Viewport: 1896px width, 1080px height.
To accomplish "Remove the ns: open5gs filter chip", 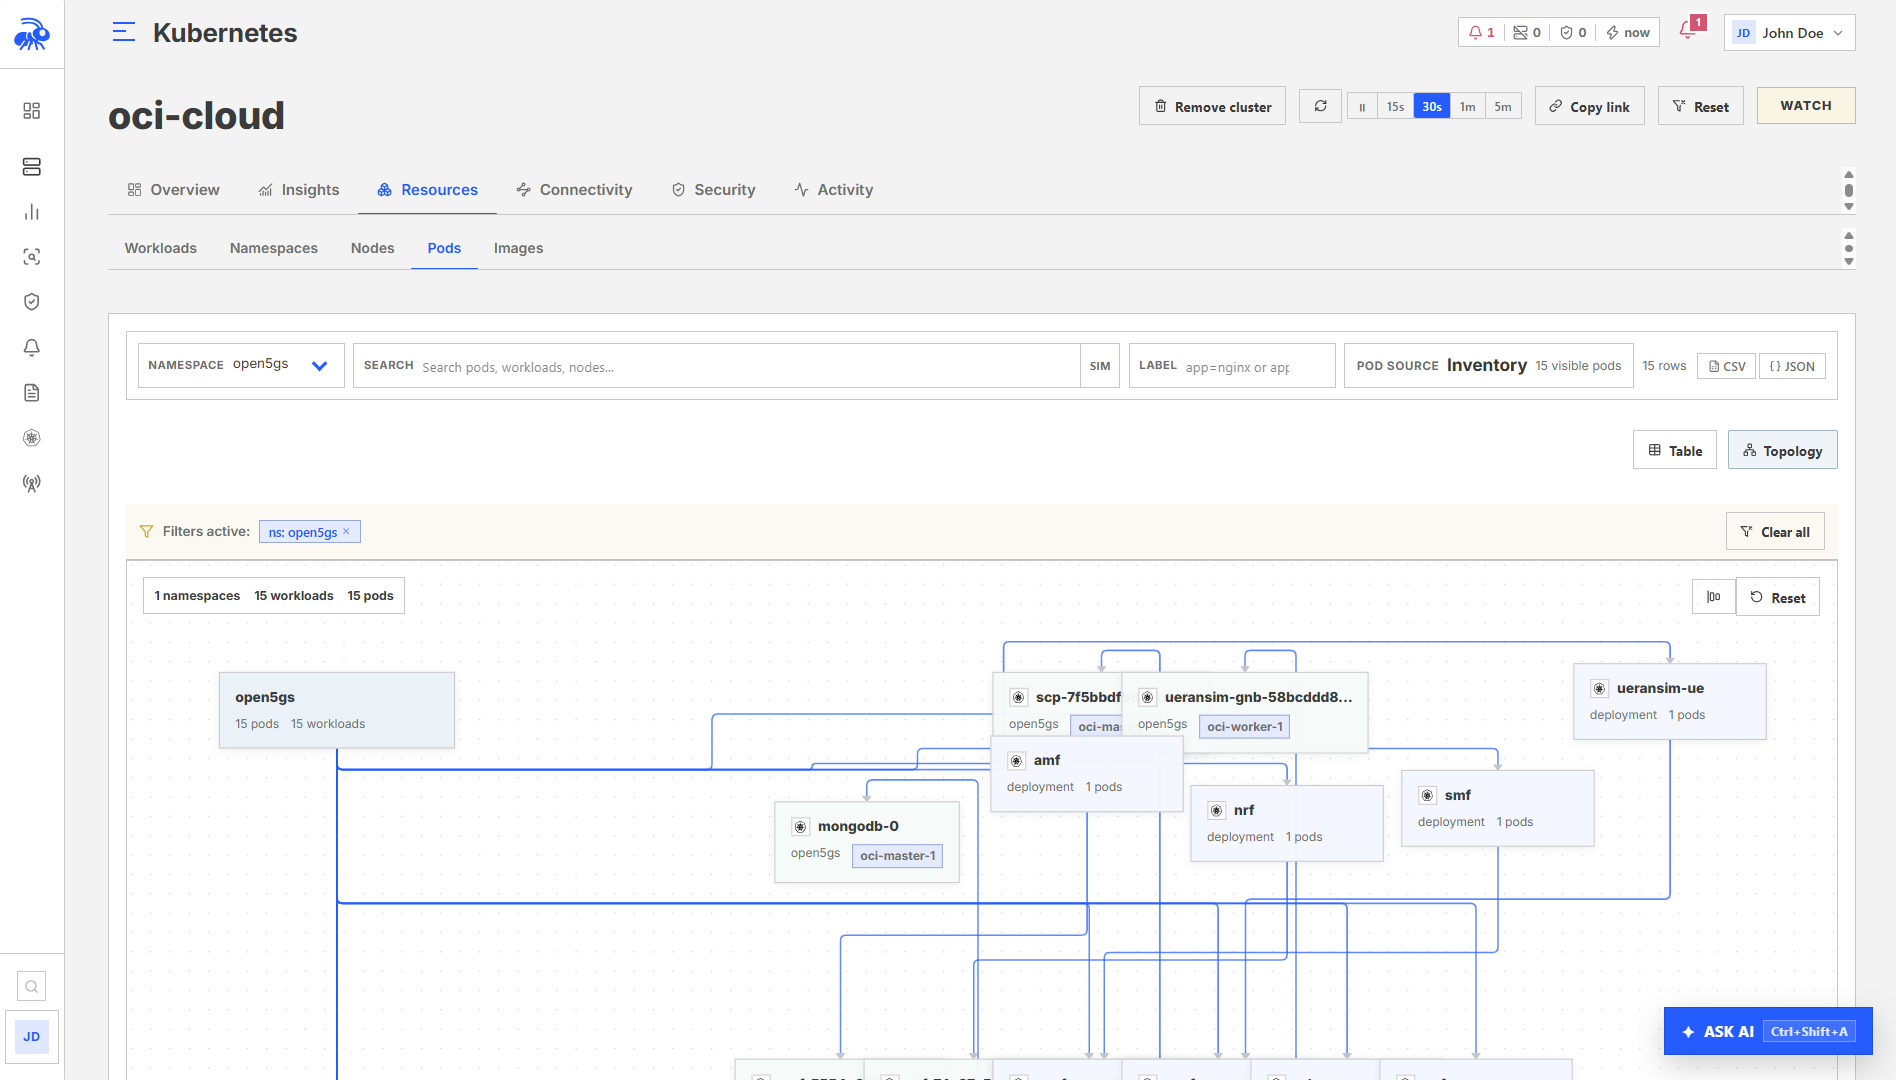I will (347, 531).
